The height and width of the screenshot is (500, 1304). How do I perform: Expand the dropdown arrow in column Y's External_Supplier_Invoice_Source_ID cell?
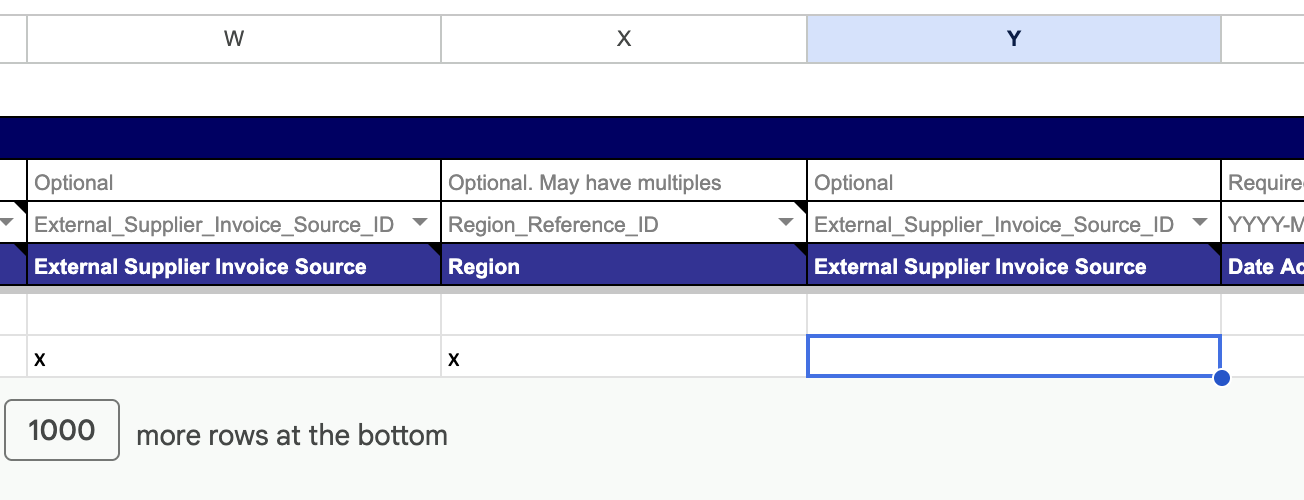[1200, 222]
